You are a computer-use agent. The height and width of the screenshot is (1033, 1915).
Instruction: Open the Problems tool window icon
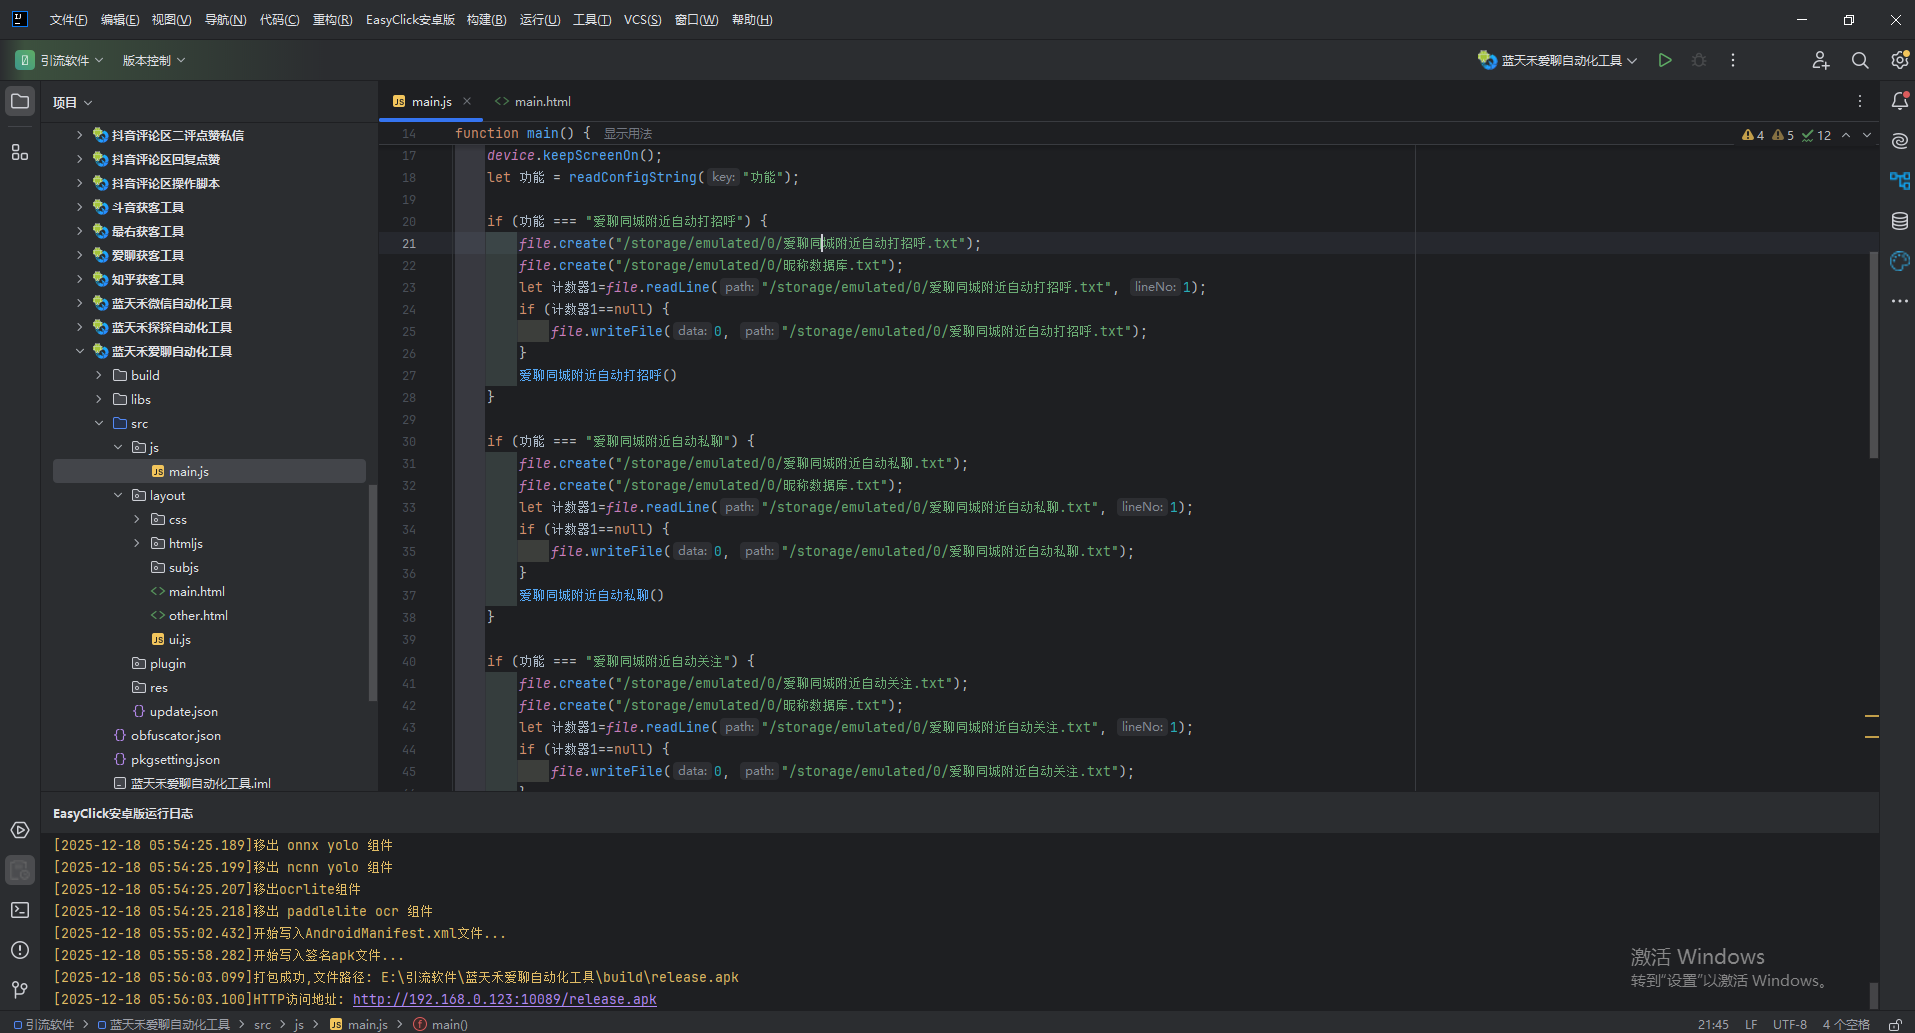pos(20,950)
